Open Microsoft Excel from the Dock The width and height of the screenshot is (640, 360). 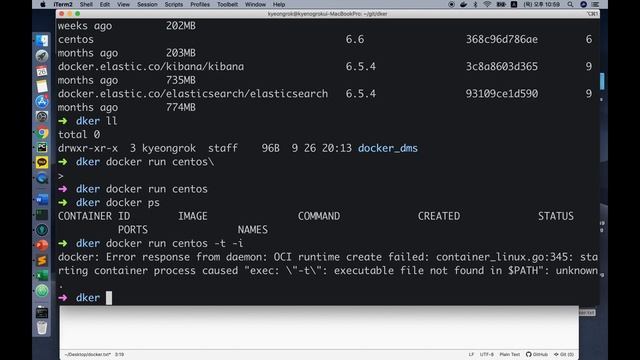coord(42,276)
